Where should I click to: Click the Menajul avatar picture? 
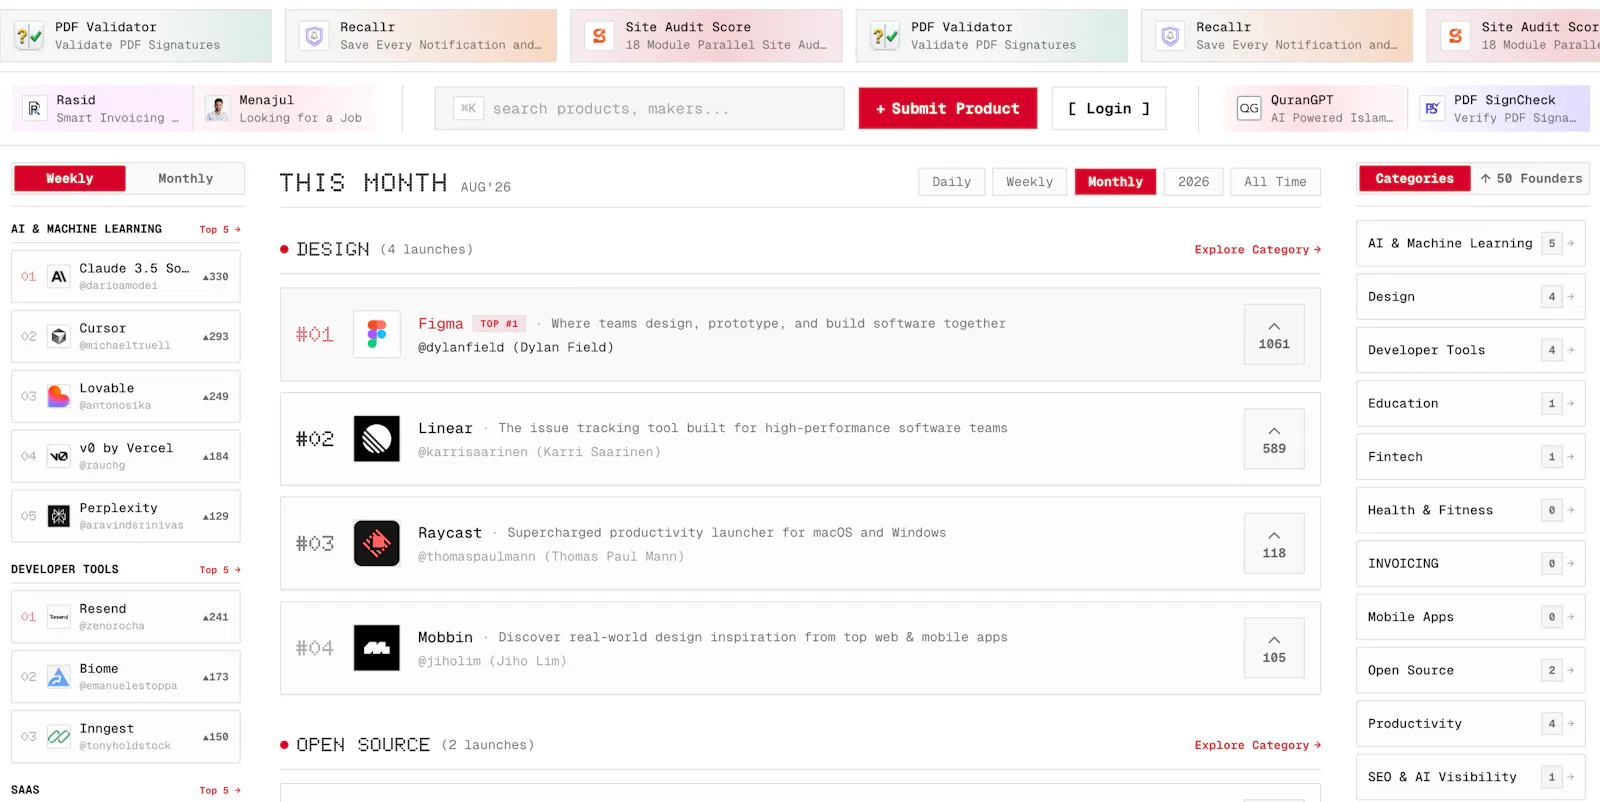217,108
